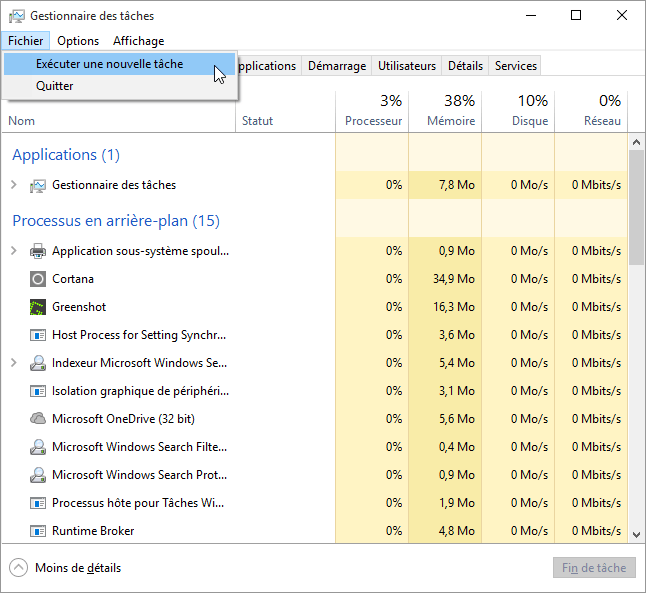Click the Microsoft Windows Search Prot icon
This screenshot has height=593, width=646.
[38, 475]
